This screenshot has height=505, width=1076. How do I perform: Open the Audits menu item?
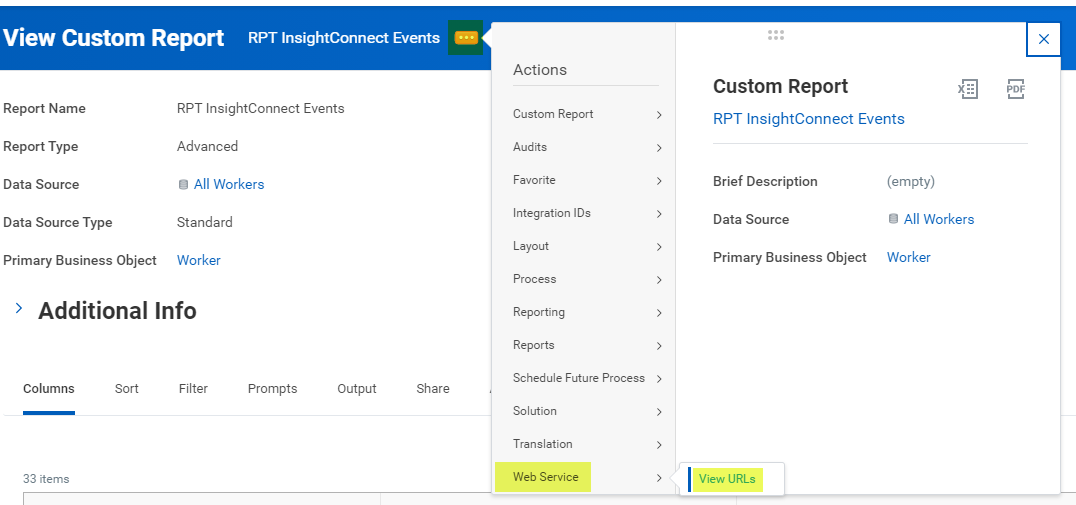tap(530, 147)
